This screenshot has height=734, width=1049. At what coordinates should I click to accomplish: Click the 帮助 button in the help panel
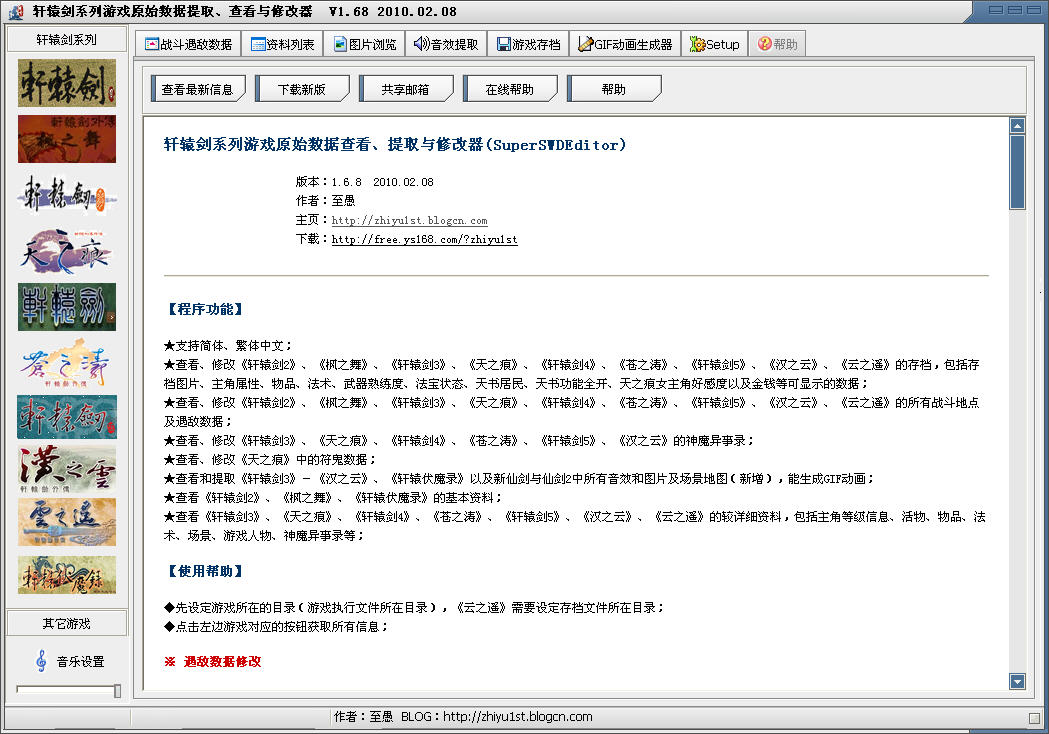(613, 89)
